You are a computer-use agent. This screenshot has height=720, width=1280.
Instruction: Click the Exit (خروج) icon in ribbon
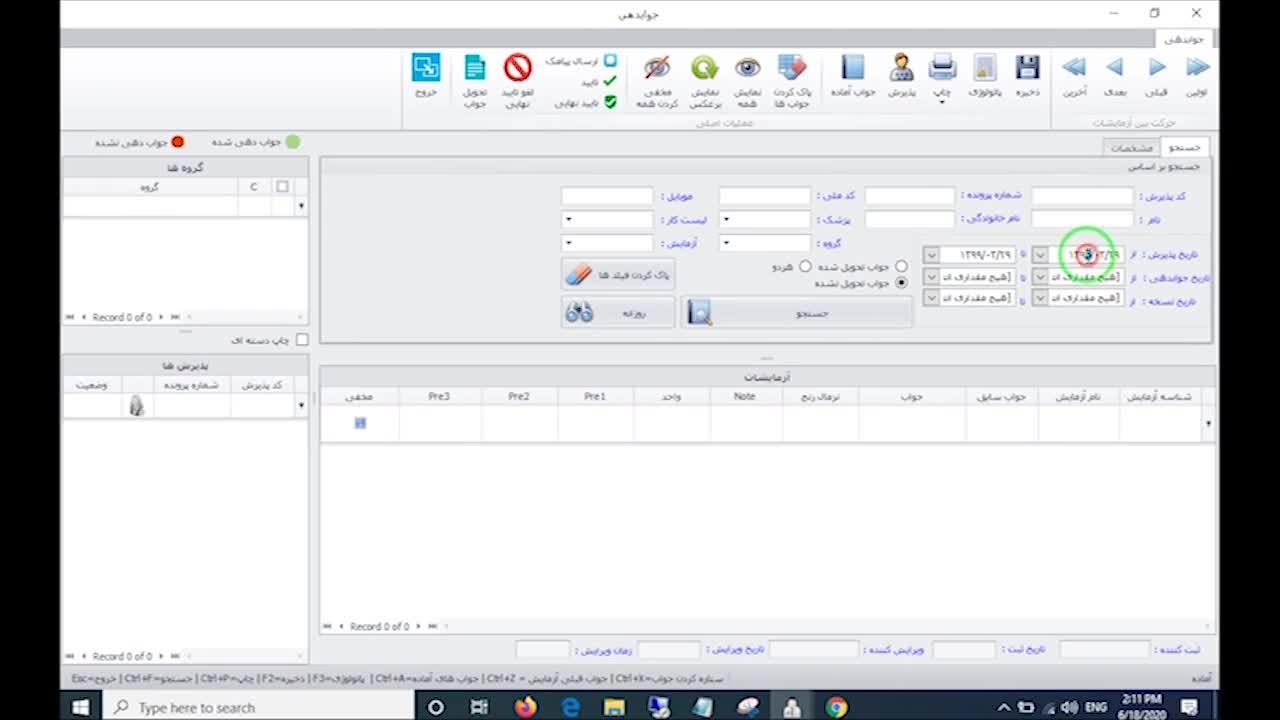[x=426, y=69]
